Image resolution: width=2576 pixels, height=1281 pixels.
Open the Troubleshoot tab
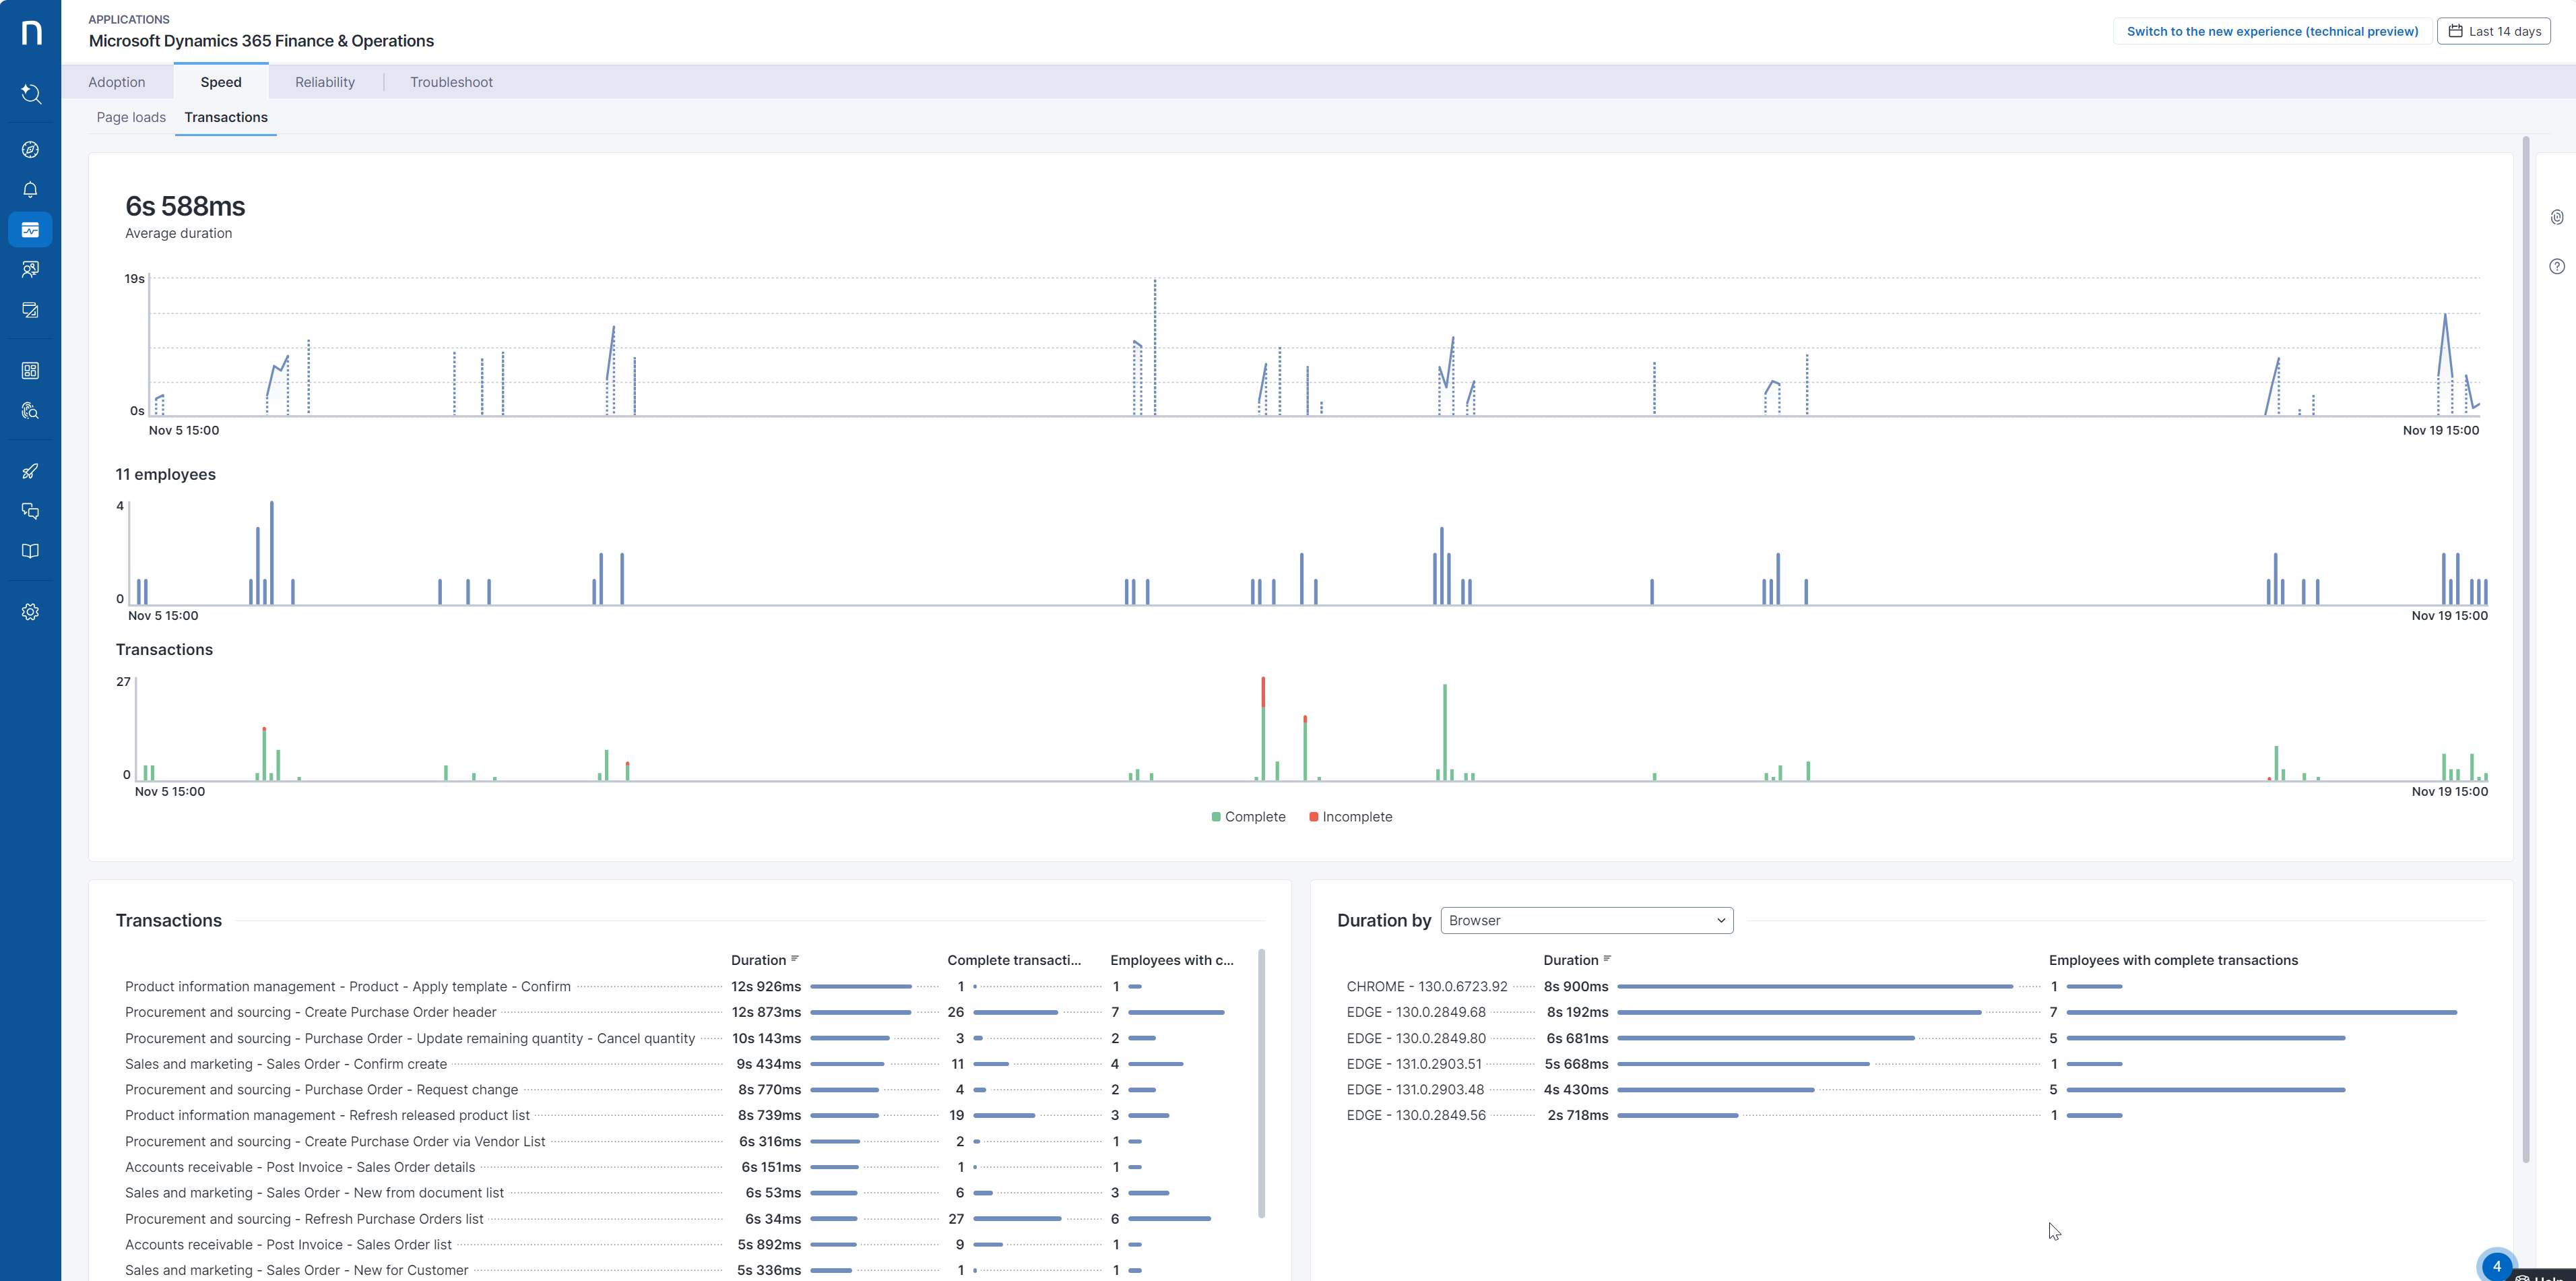click(x=451, y=82)
